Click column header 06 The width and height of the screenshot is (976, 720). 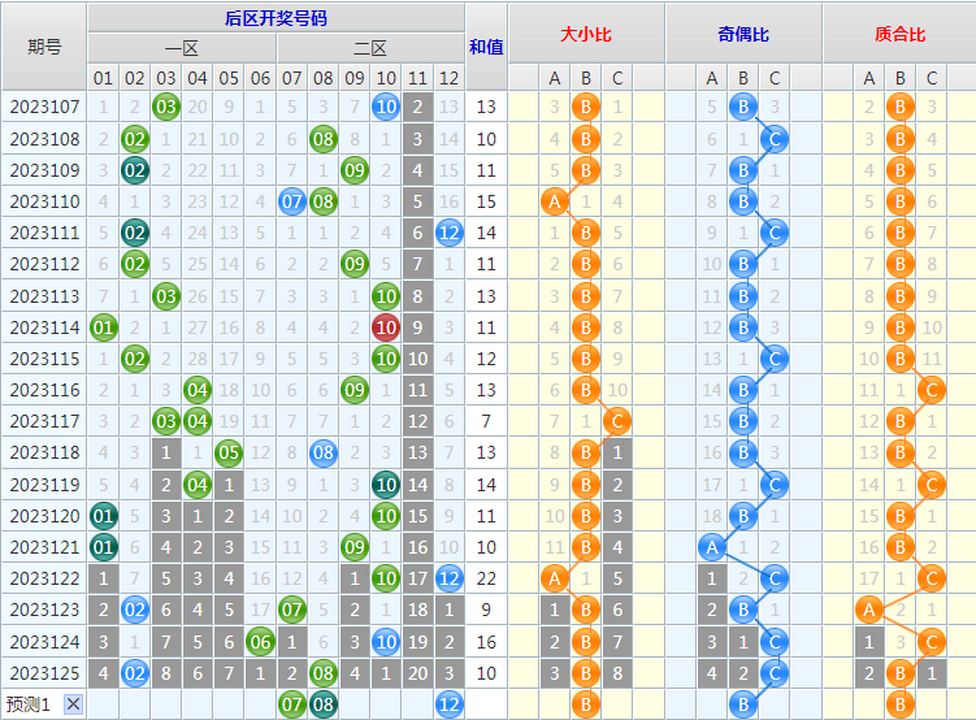pyautogui.click(x=260, y=78)
